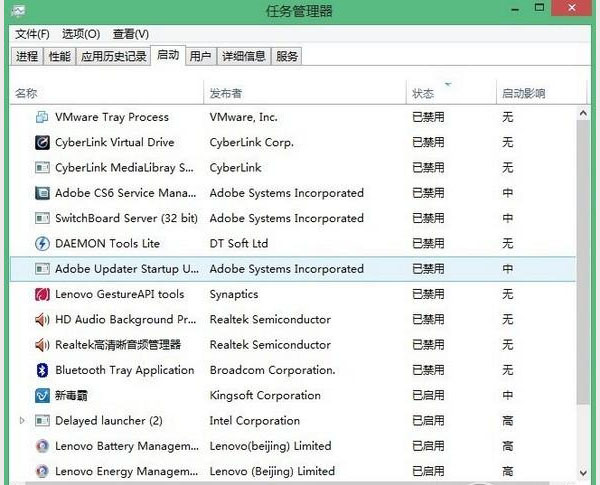Switch to the 进程 tab
This screenshot has height=485, width=600.
(27, 56)
